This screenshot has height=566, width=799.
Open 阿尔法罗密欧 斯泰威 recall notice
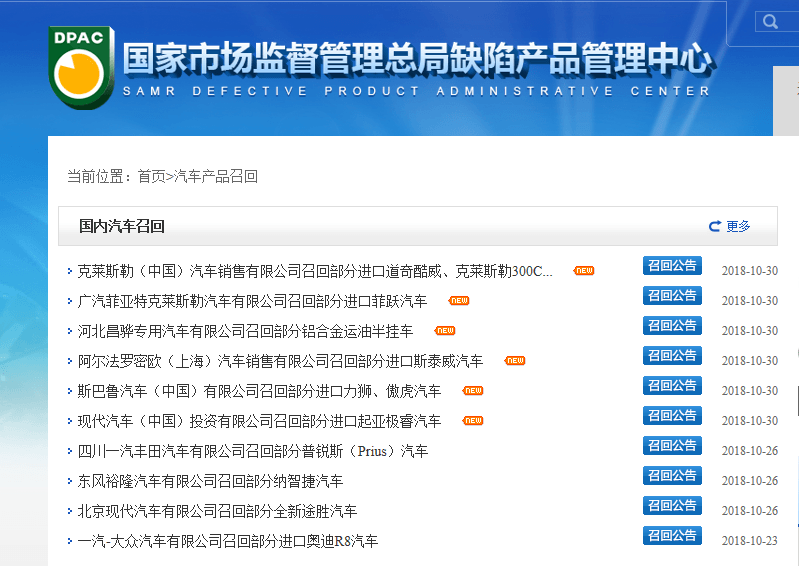[280, 361]
